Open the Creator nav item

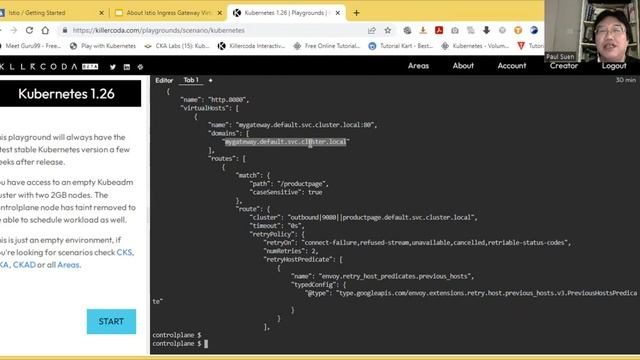coord(564,66)
